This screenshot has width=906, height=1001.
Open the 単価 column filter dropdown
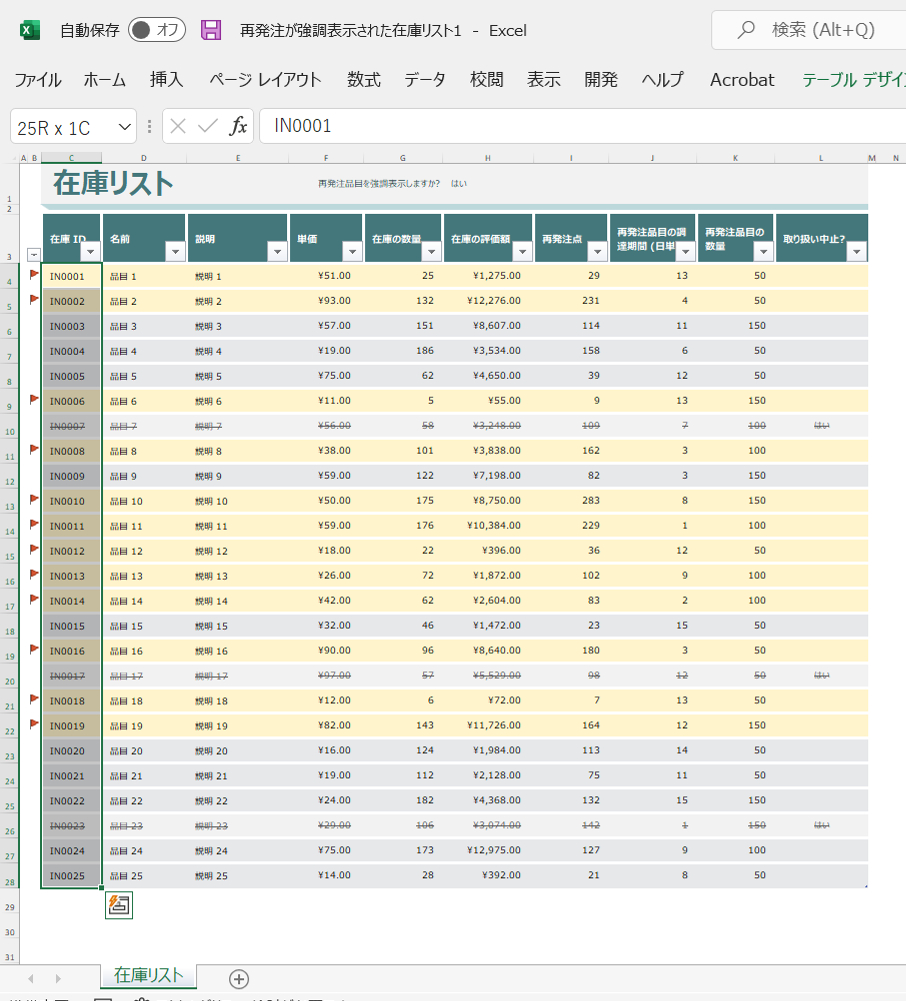click(352, 252)
